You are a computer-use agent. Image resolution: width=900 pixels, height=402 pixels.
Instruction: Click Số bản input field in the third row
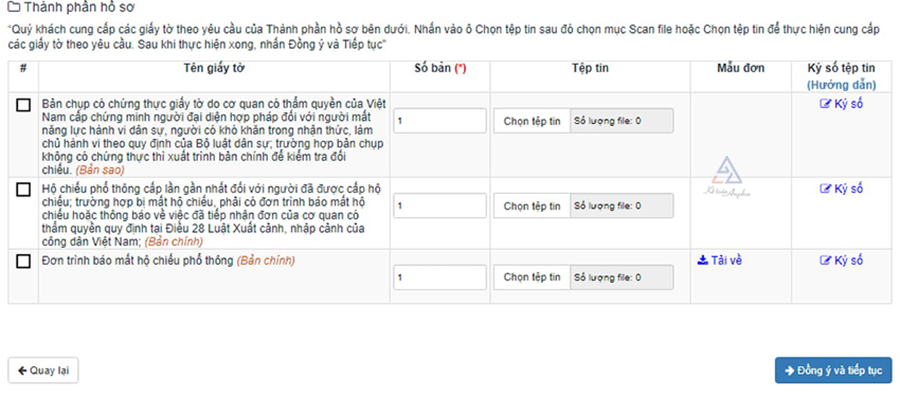(x=438, y=277)
